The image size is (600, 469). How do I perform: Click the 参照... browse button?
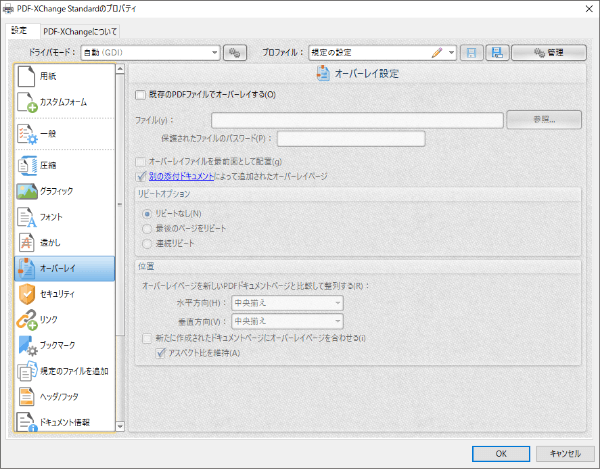tap(544, 120)
